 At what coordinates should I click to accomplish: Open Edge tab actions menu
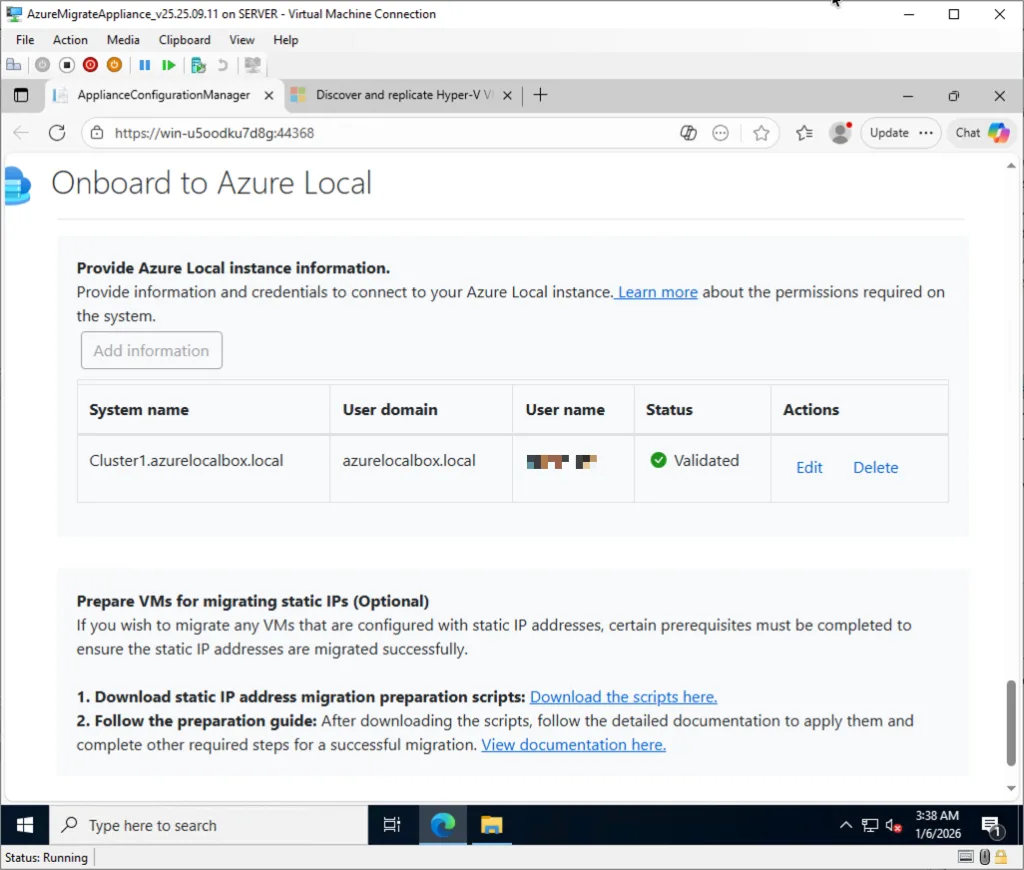point(21,95)
